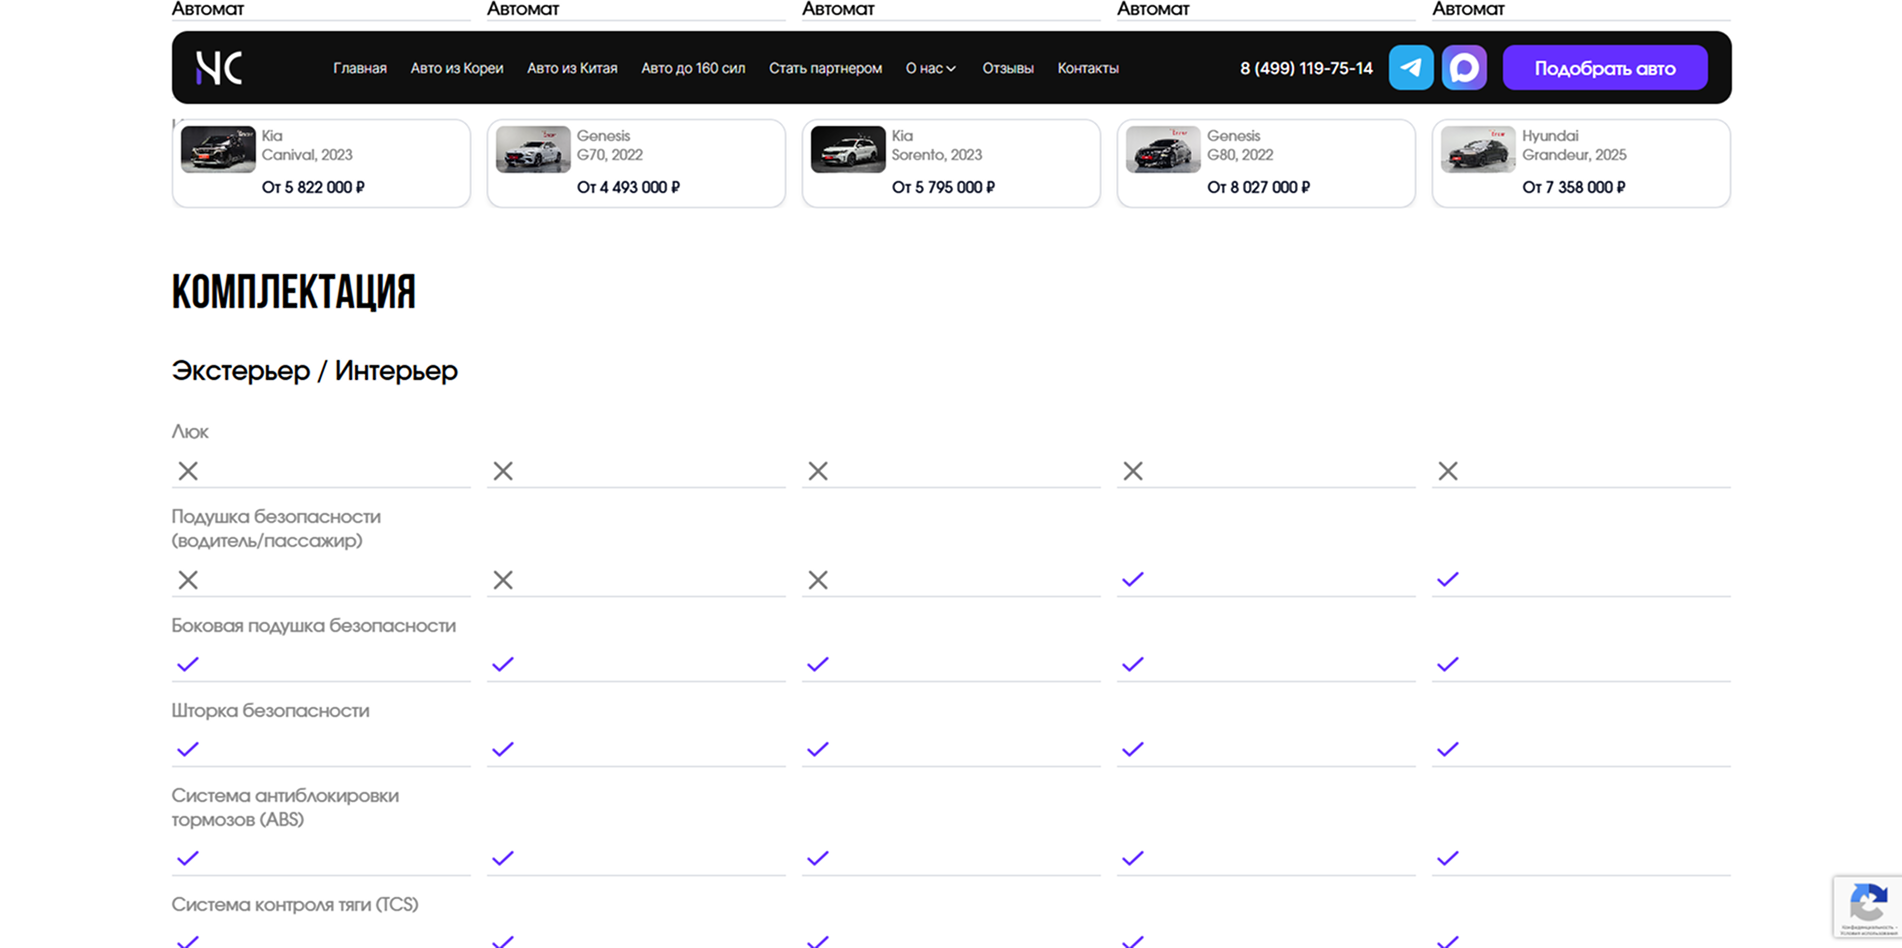Open the Авто из Кореи menu item
Viewport: 1902px width, 948px height.
coord(457,68)
